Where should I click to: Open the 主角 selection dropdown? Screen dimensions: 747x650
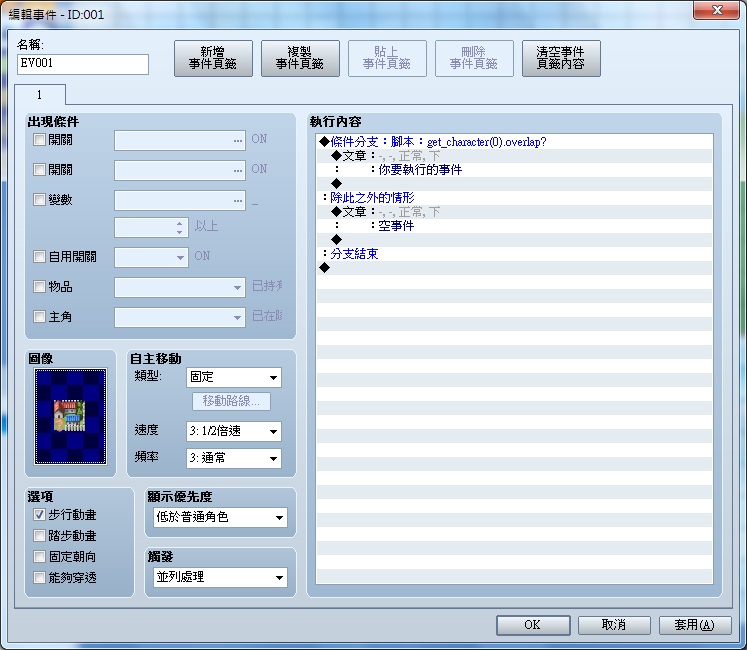coord(180,317)
